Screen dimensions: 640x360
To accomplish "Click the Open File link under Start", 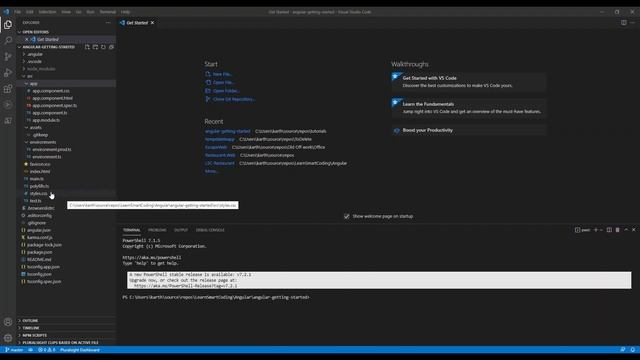I will [223, 82].
